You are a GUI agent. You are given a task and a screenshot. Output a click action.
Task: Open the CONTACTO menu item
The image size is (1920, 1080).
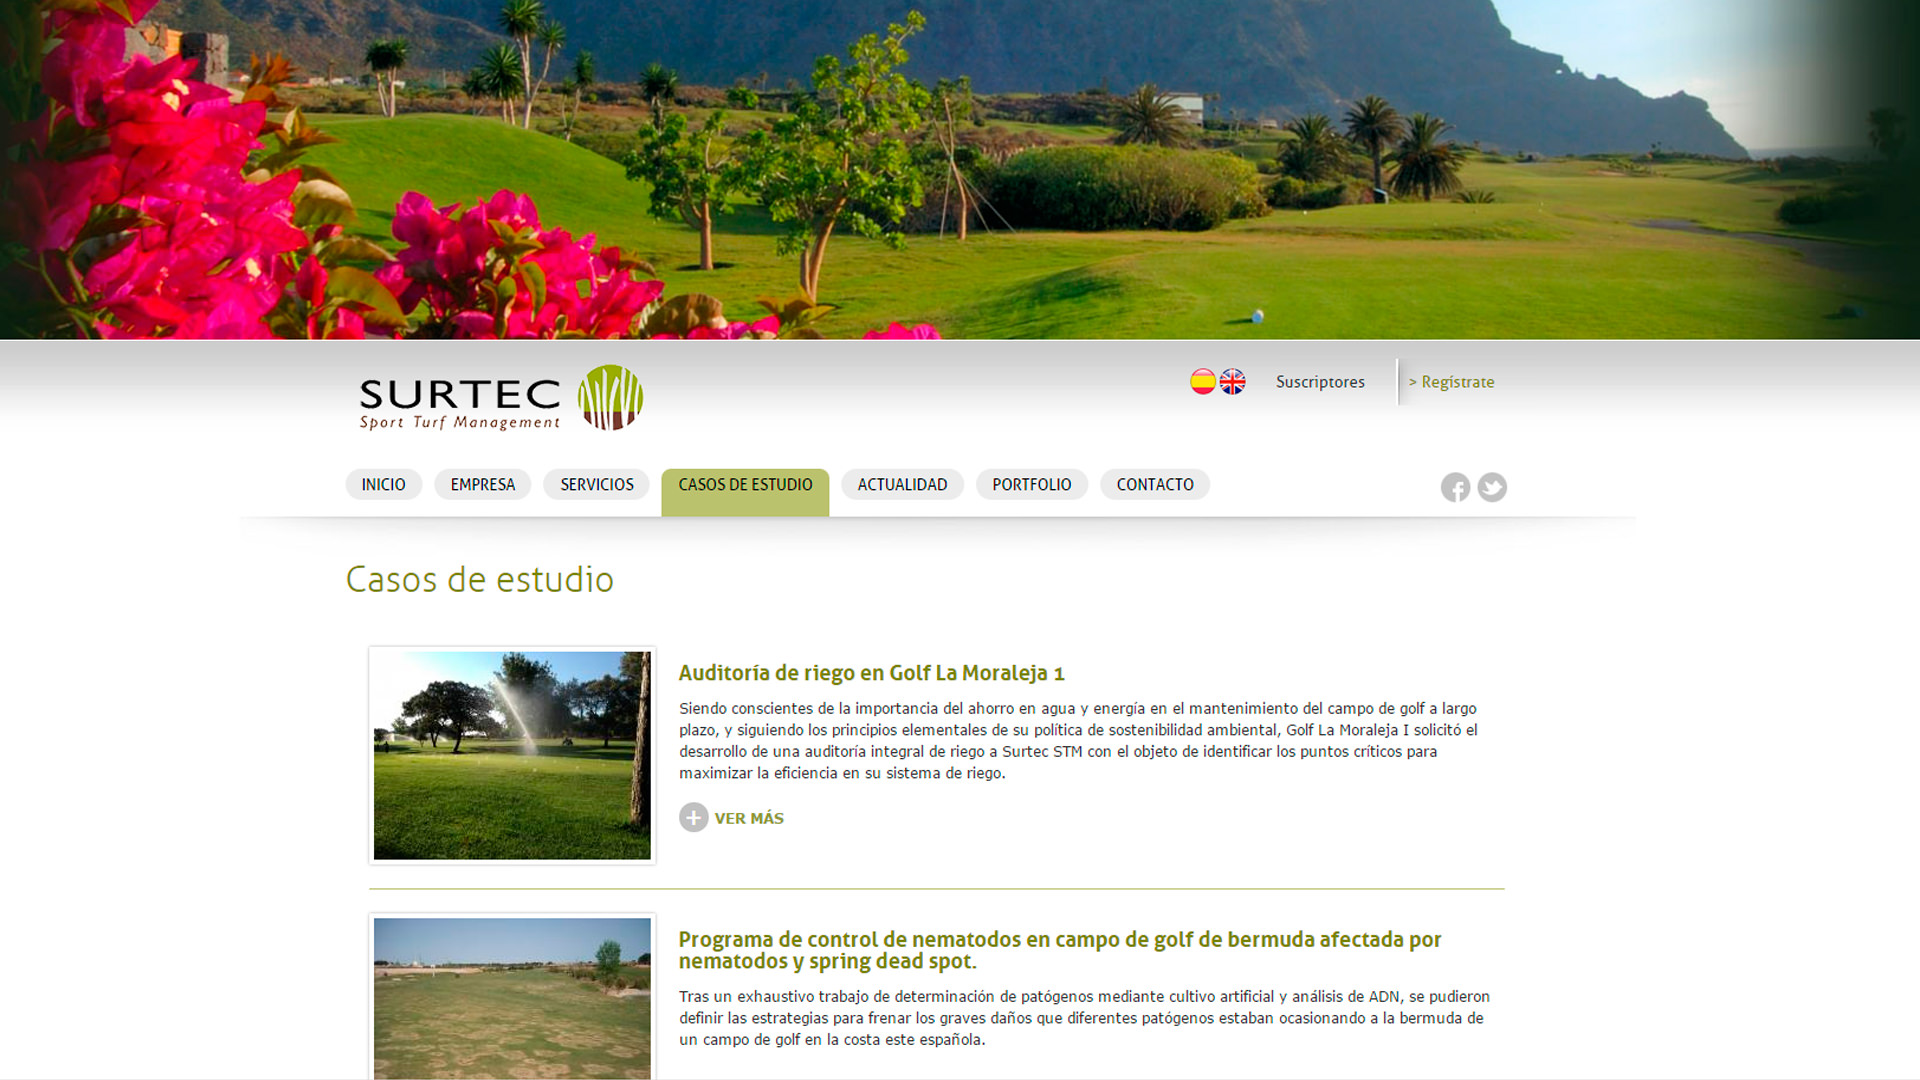1155,484
